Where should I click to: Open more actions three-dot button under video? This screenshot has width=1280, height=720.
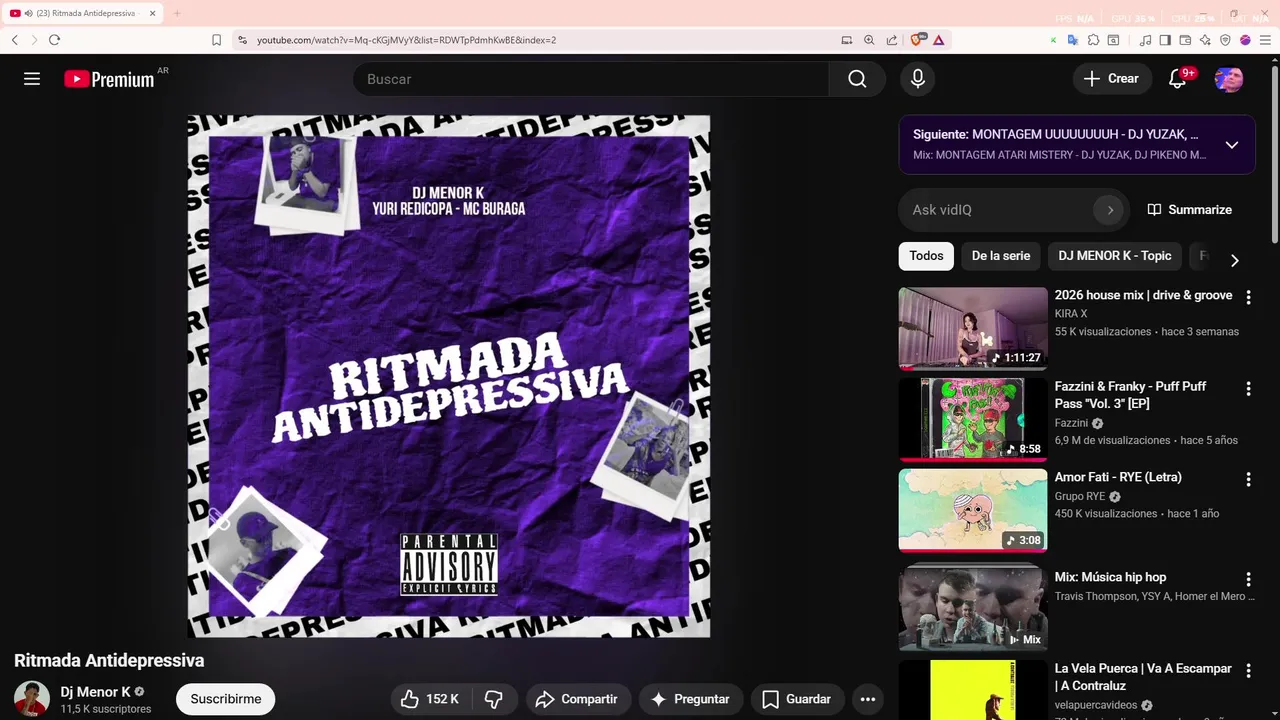pos(868,699)
